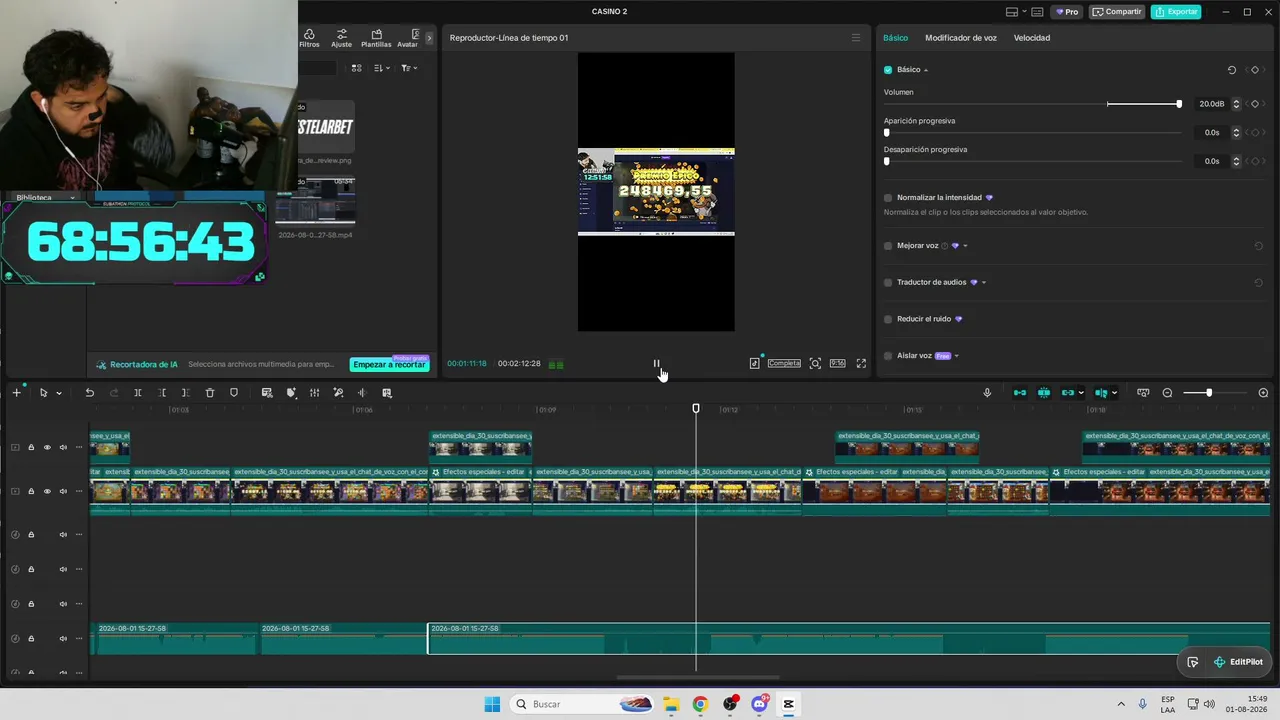
Task: Click Empezar a recortar
Action: (389, 365)
